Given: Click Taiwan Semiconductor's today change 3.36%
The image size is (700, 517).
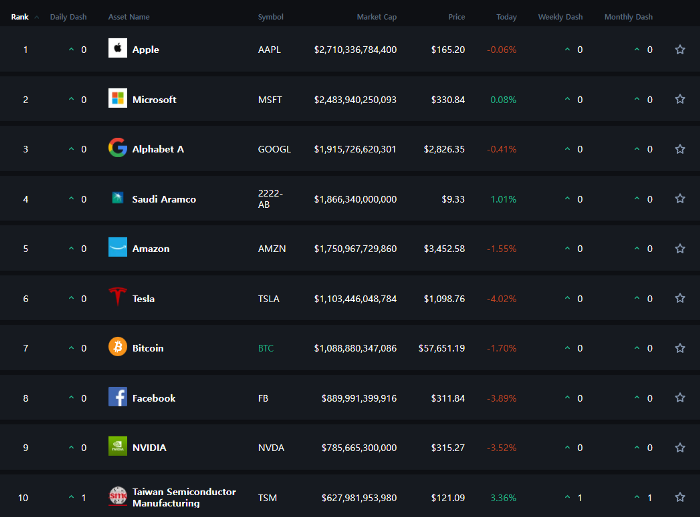Looking at the screenshot, I should 504,497.
